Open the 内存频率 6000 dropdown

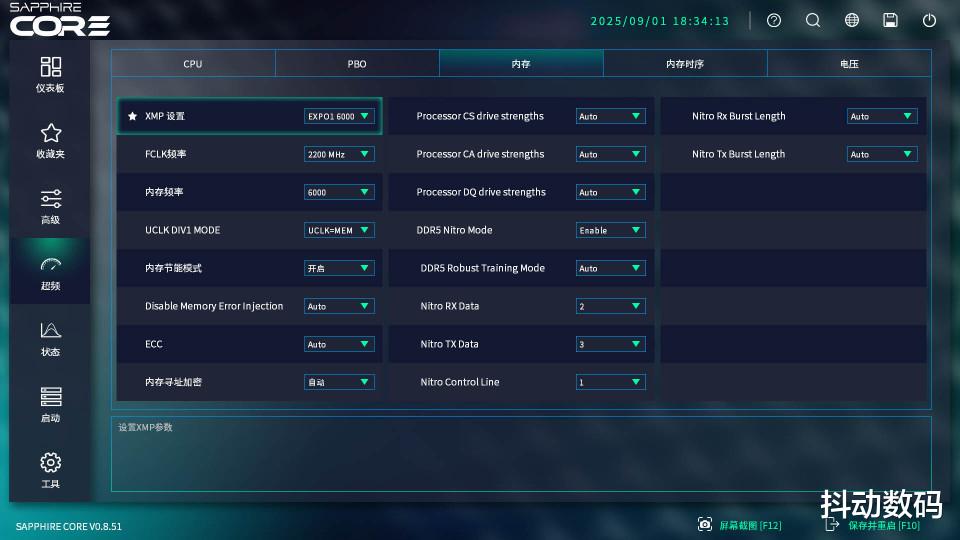339,192
